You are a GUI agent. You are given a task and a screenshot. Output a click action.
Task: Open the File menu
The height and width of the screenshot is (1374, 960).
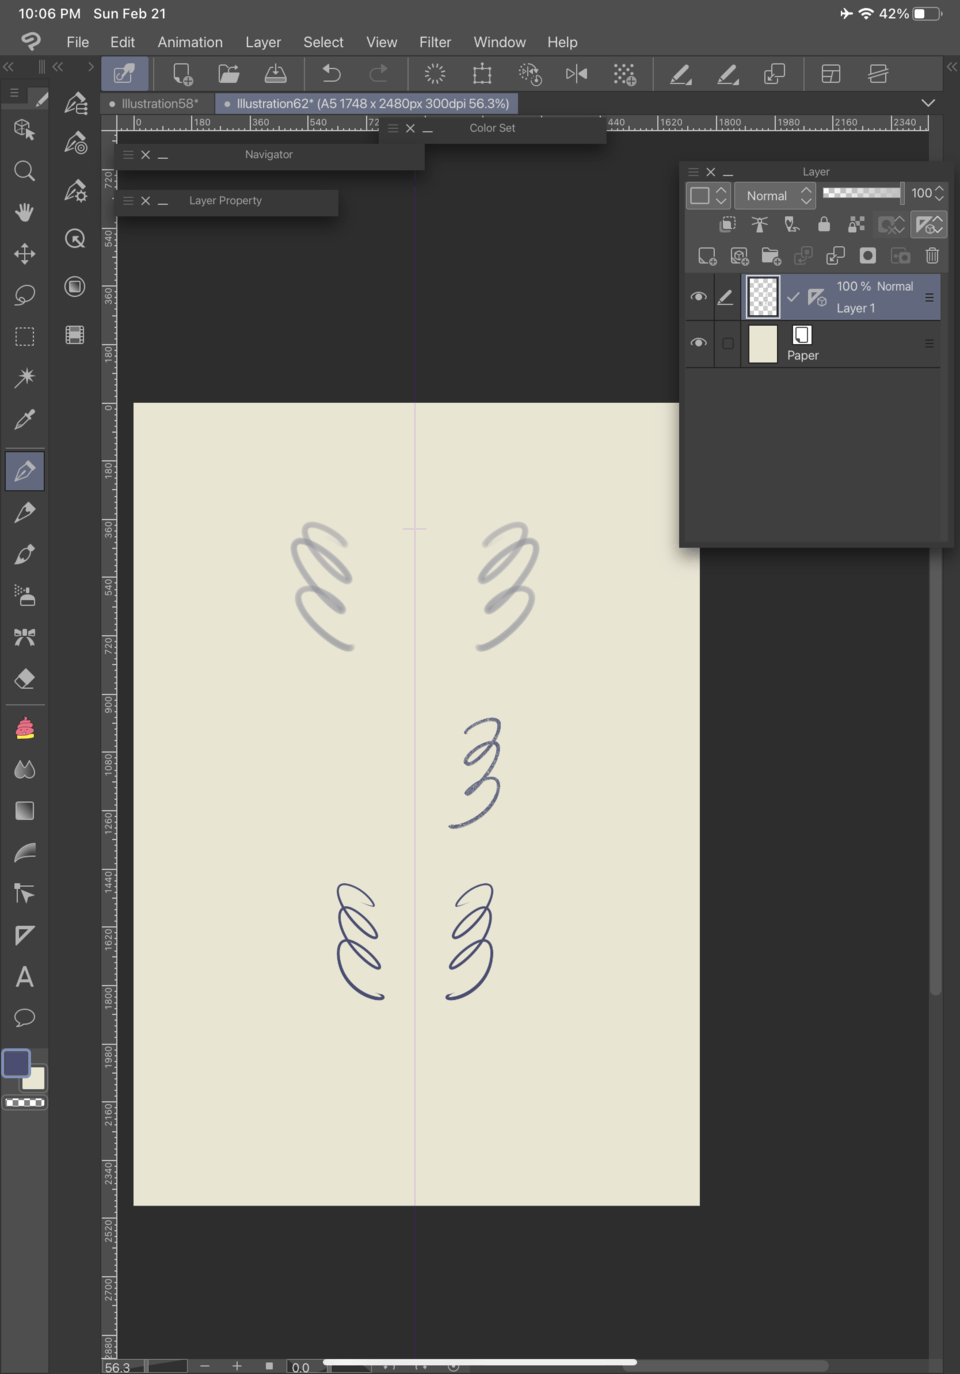point(78,42)
